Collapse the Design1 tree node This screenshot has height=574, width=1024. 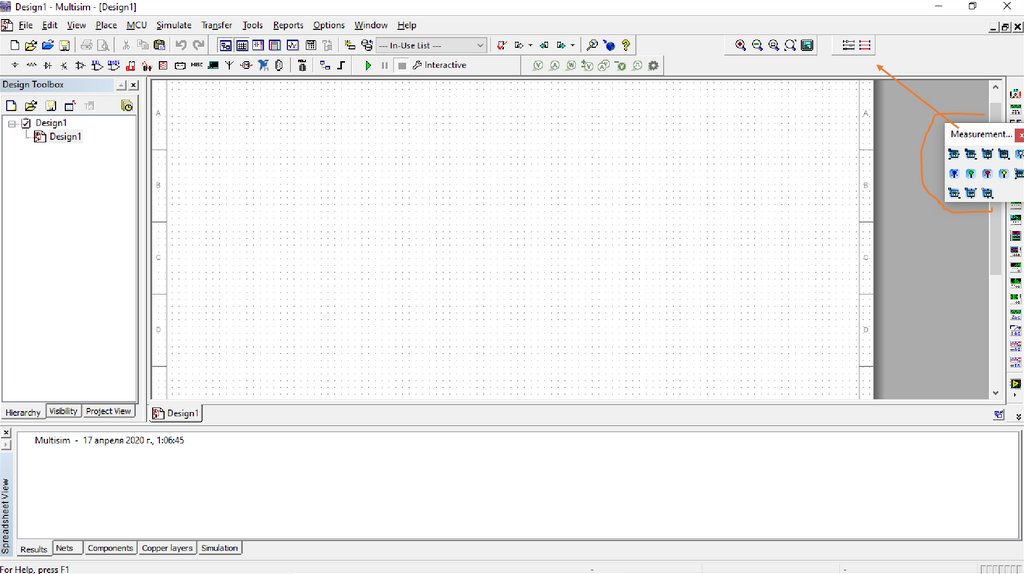point(12,123)
